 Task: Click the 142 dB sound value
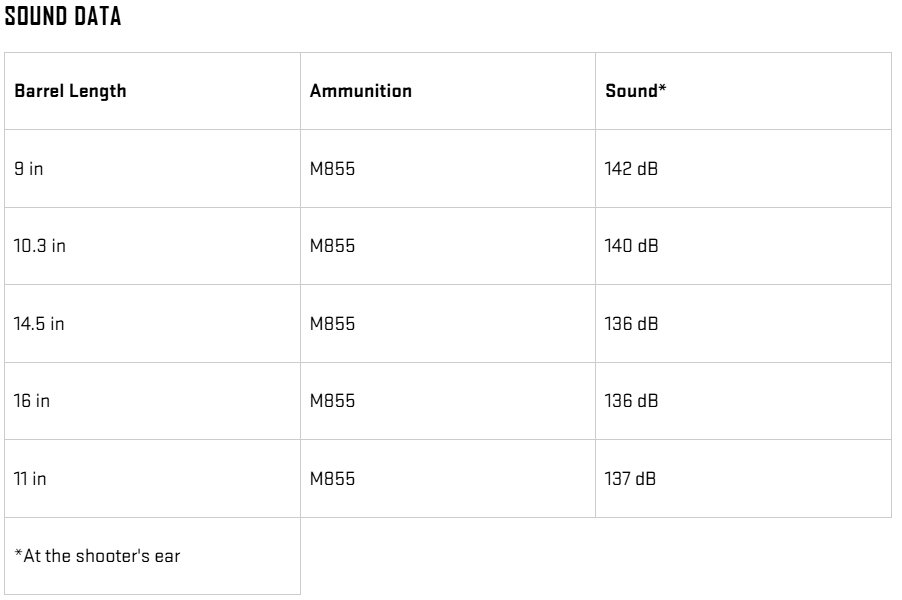pyautogui.click(x=632, y=169)
